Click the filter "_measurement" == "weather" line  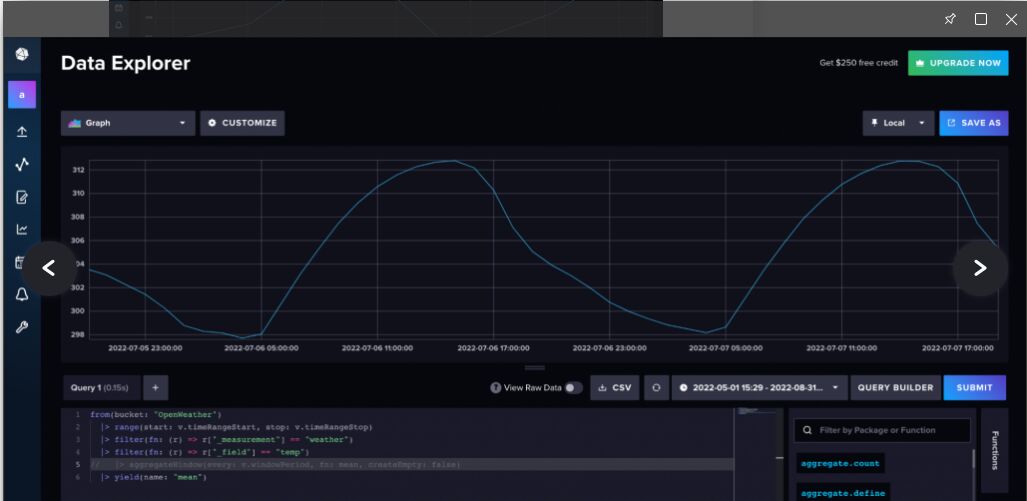pyautogui.click(x=227, y=439)
